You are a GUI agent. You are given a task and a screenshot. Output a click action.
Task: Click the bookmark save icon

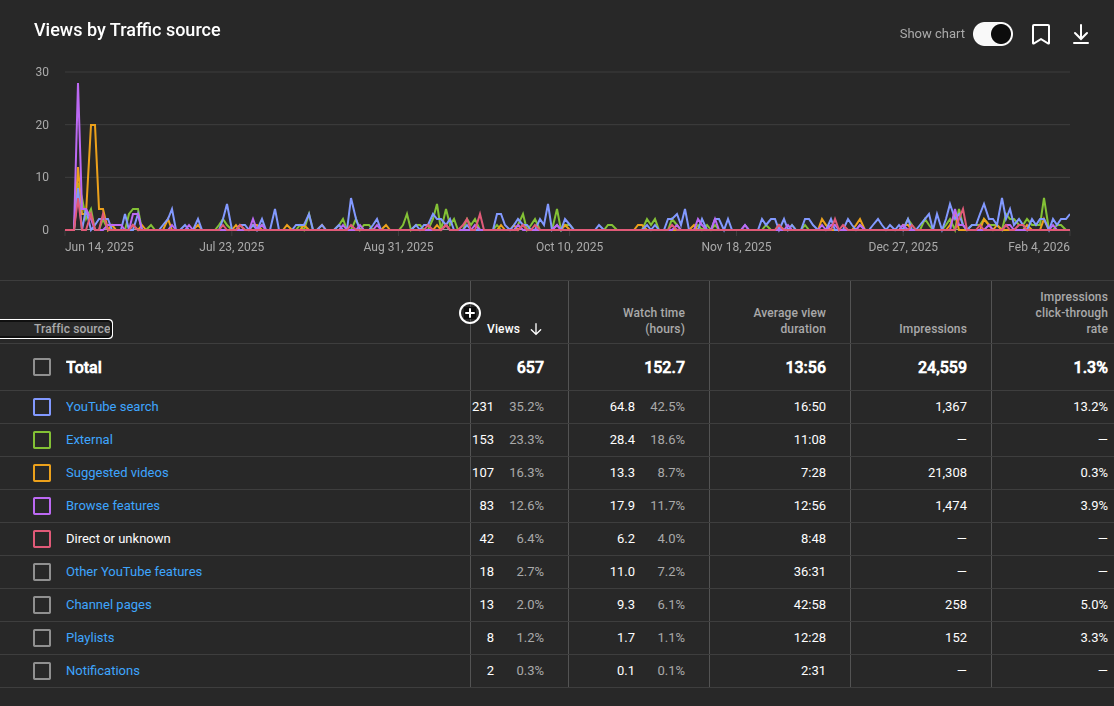[x=1041, y=34]
